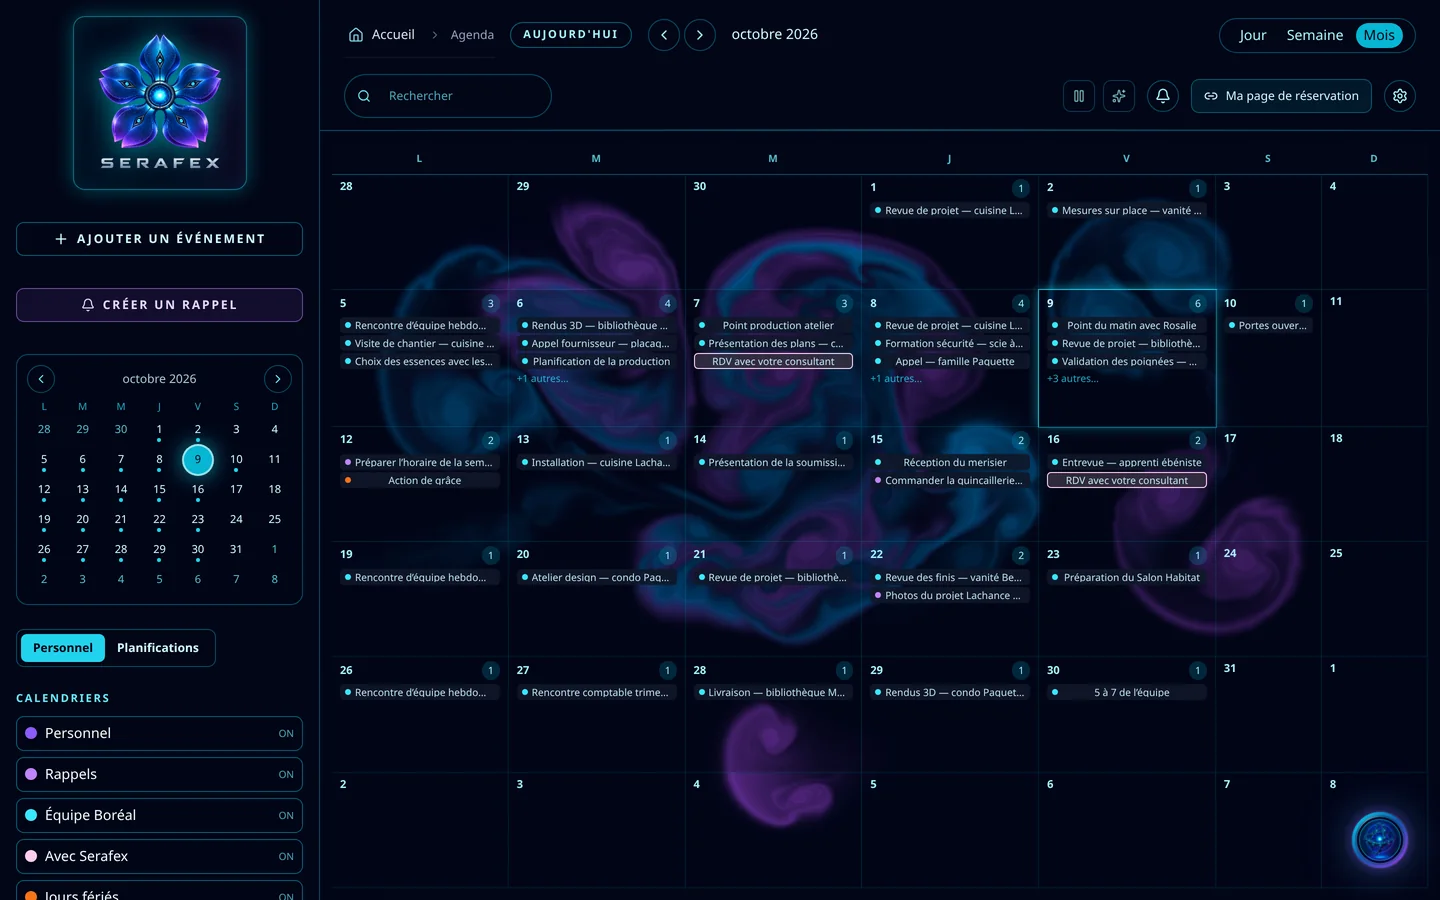Click the Aujourd'hui button
This screenshot has width=1440, height=900.
tap(571, 35)
